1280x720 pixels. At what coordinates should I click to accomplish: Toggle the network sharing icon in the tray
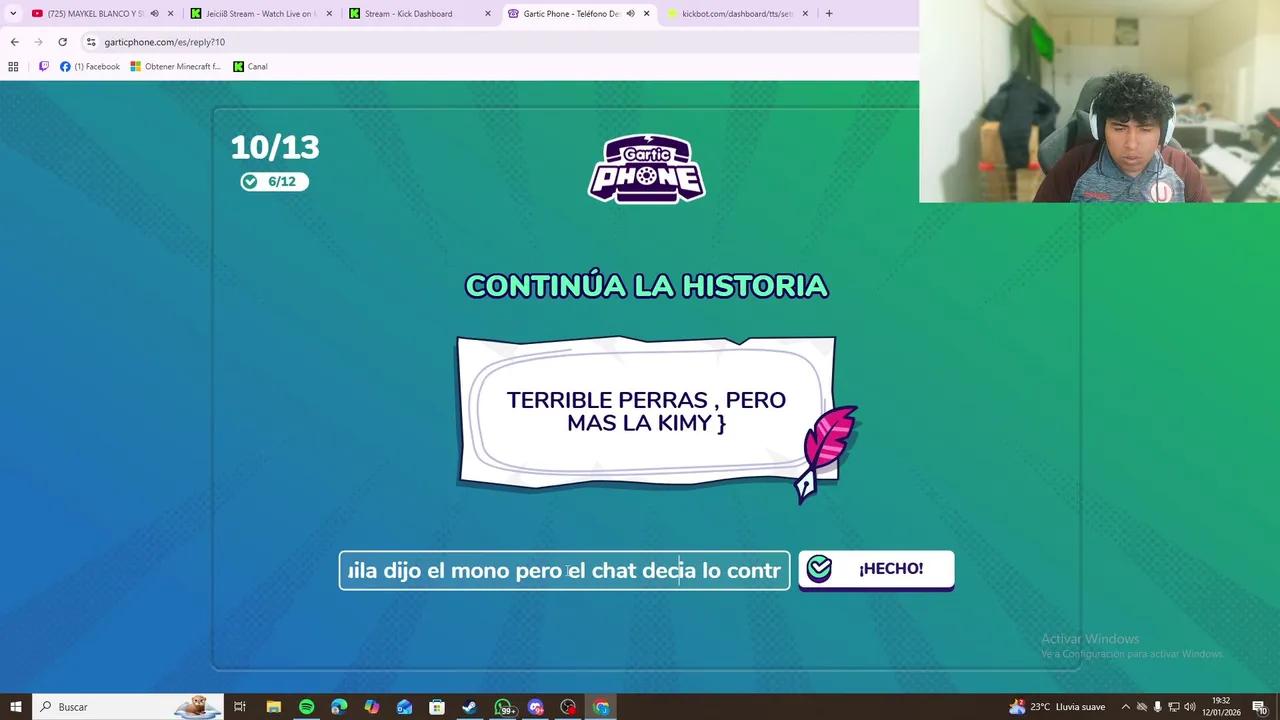(1173, 707)
